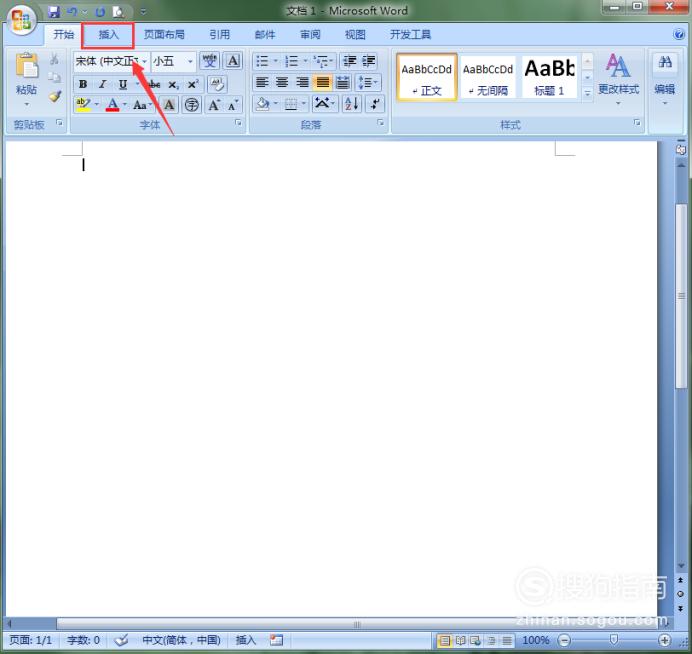Redo action in quick access toolbar
Viewport: 692px width, 654px height.
100,12
